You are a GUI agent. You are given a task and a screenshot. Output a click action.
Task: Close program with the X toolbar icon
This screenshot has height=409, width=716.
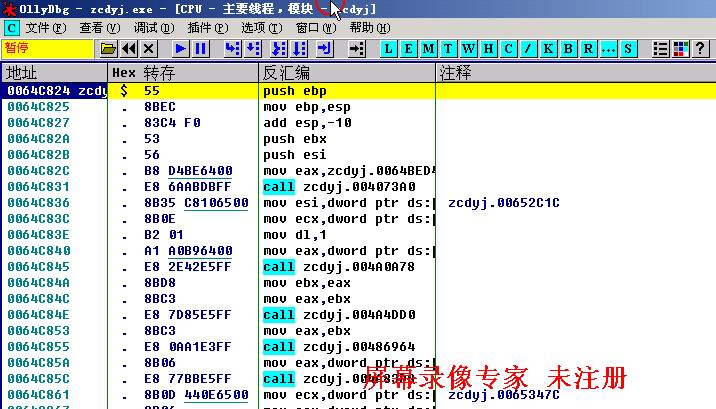click(149, 48)
